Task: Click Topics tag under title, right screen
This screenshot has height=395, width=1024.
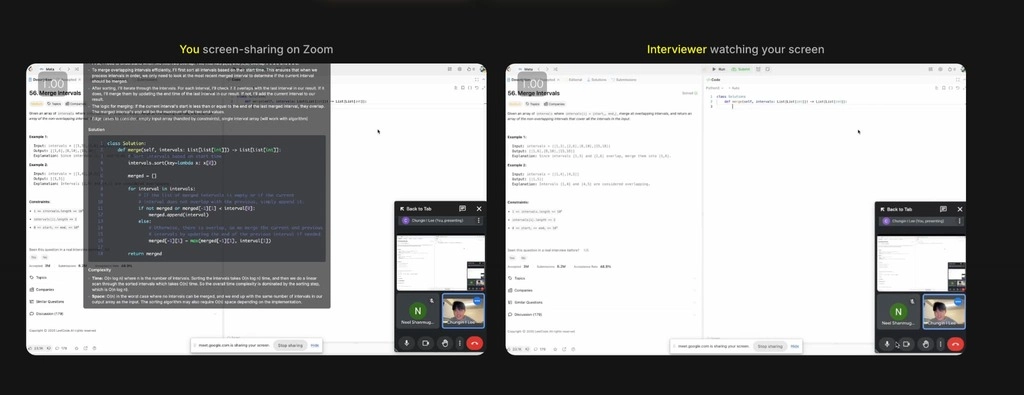Action: coord(534,104)
